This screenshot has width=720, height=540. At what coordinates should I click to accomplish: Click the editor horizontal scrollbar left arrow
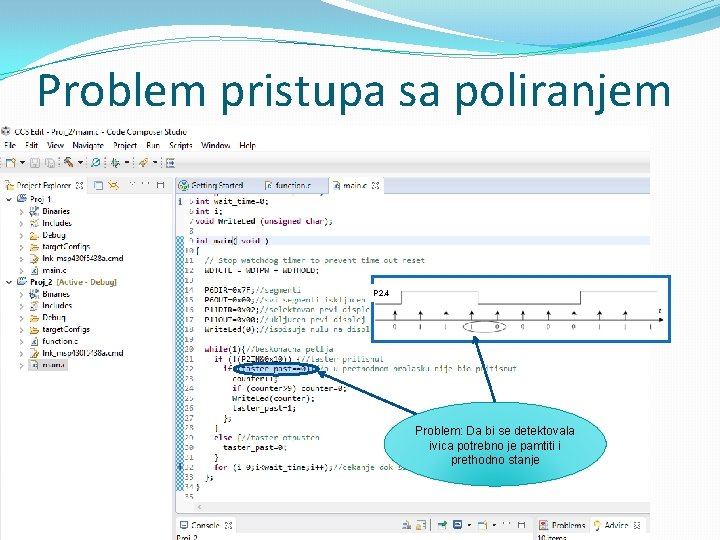pyautogui.click(x=199, y=507)
